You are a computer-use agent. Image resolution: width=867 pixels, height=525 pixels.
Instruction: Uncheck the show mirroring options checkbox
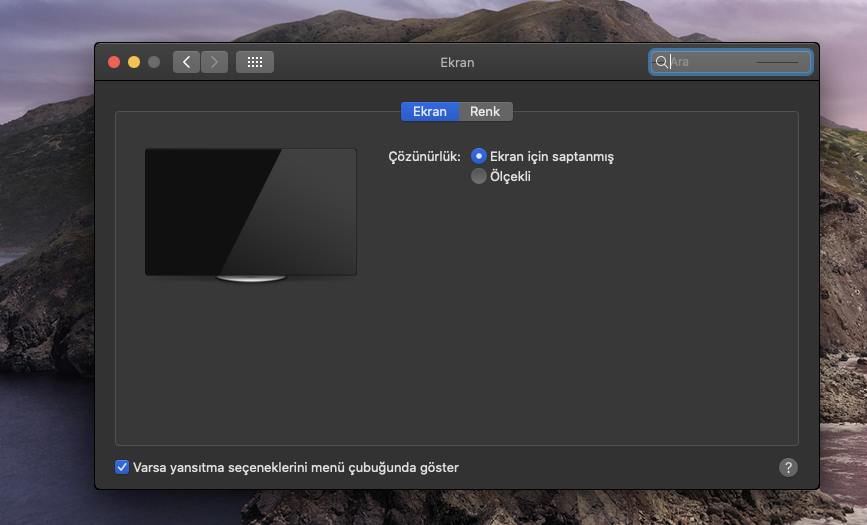click(122, 467)
